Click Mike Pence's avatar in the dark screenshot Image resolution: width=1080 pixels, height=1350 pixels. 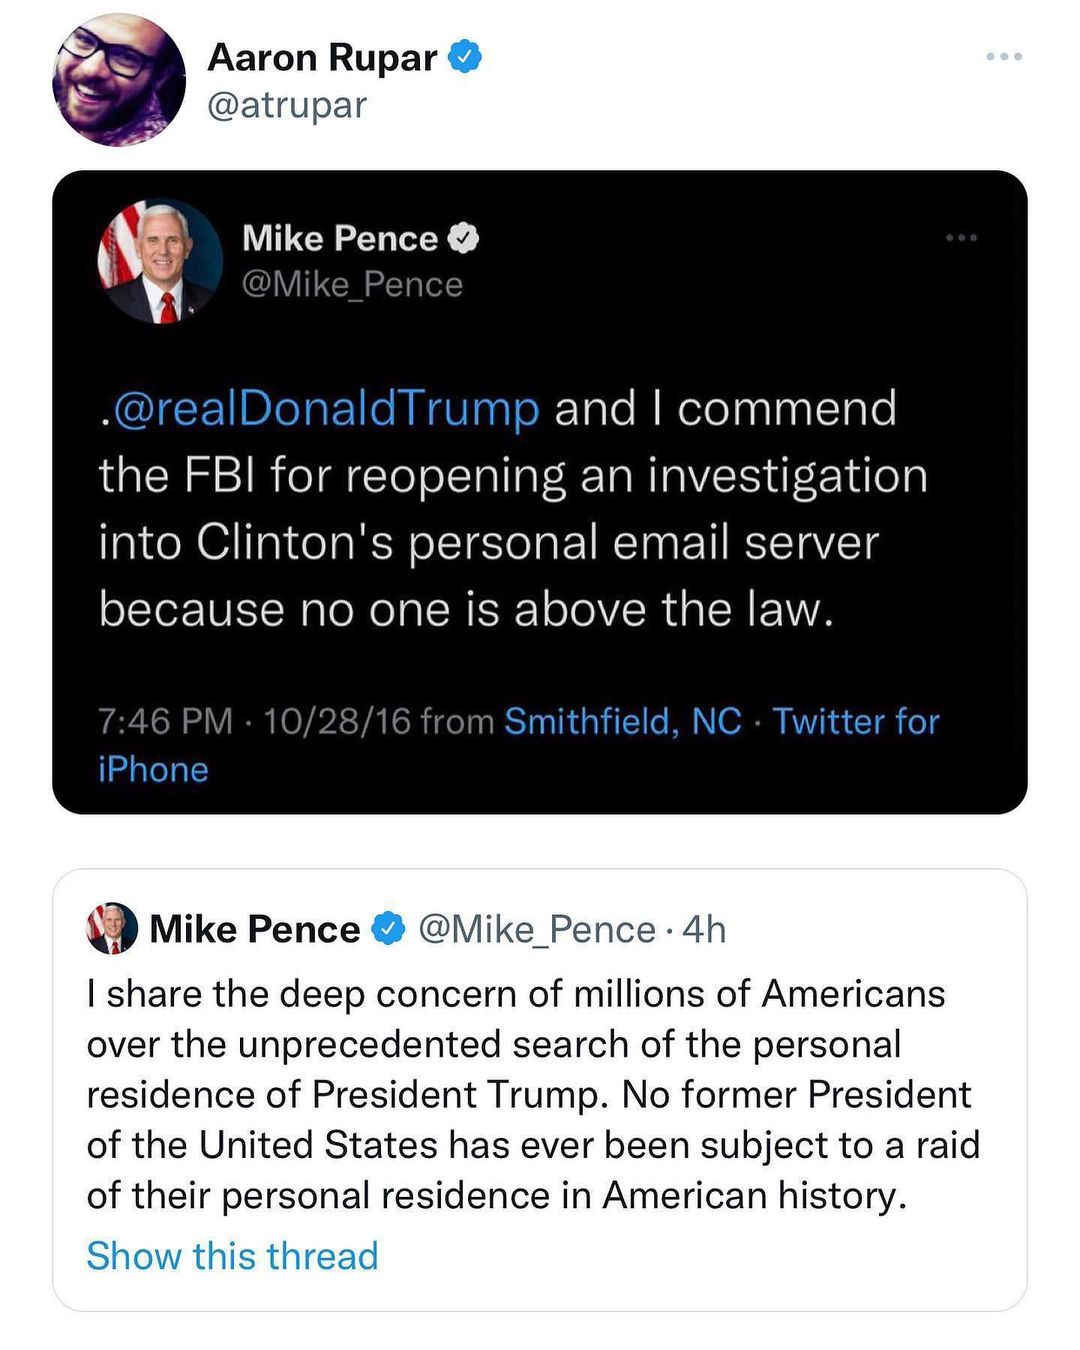(x=160, y=261)
